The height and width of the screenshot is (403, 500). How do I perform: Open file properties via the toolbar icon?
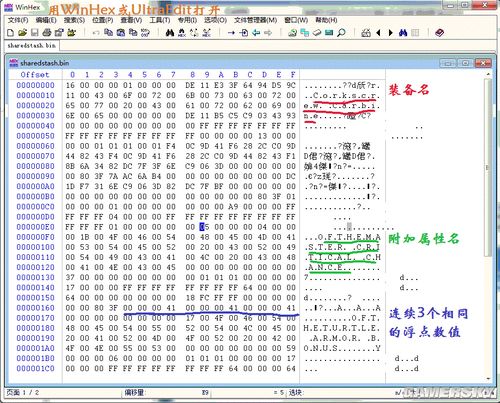(x=59, y=33)
